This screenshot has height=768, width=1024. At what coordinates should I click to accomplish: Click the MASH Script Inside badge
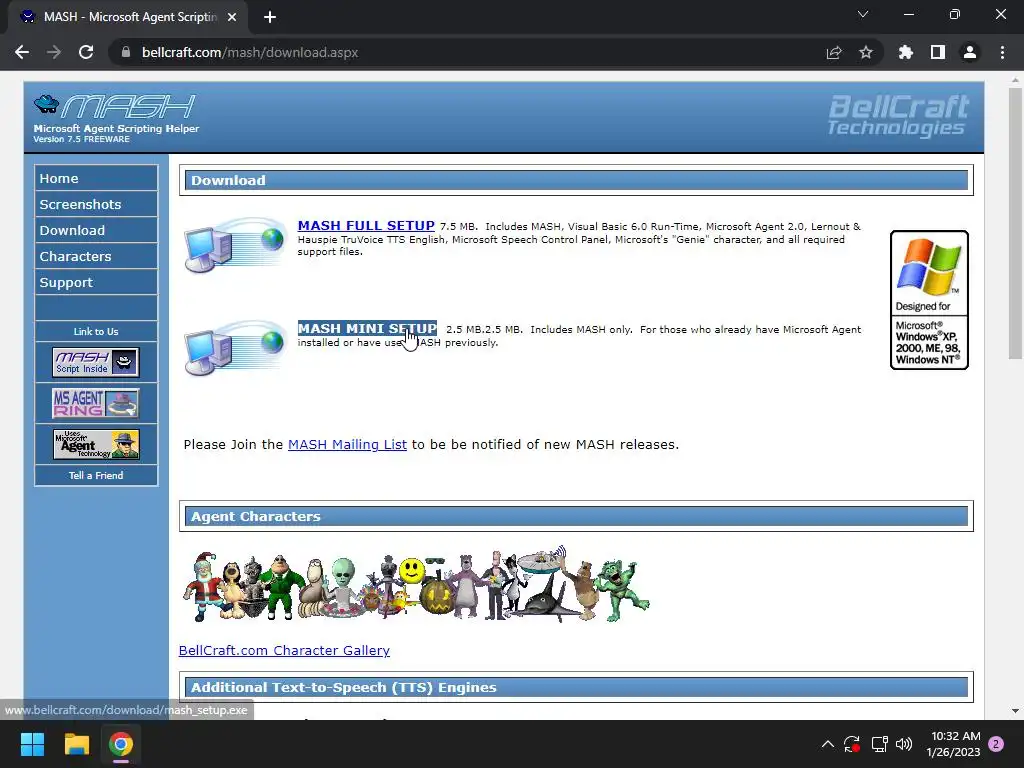point(95,362)
